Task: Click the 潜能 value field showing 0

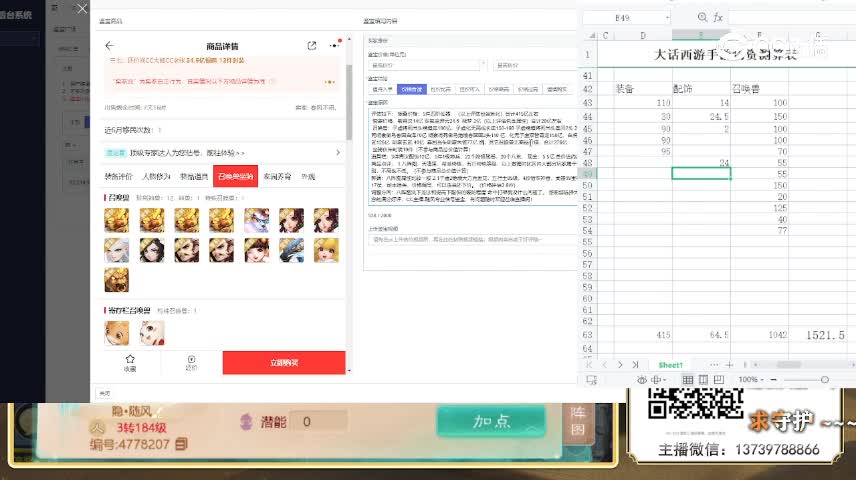Action: click(319, 422)
